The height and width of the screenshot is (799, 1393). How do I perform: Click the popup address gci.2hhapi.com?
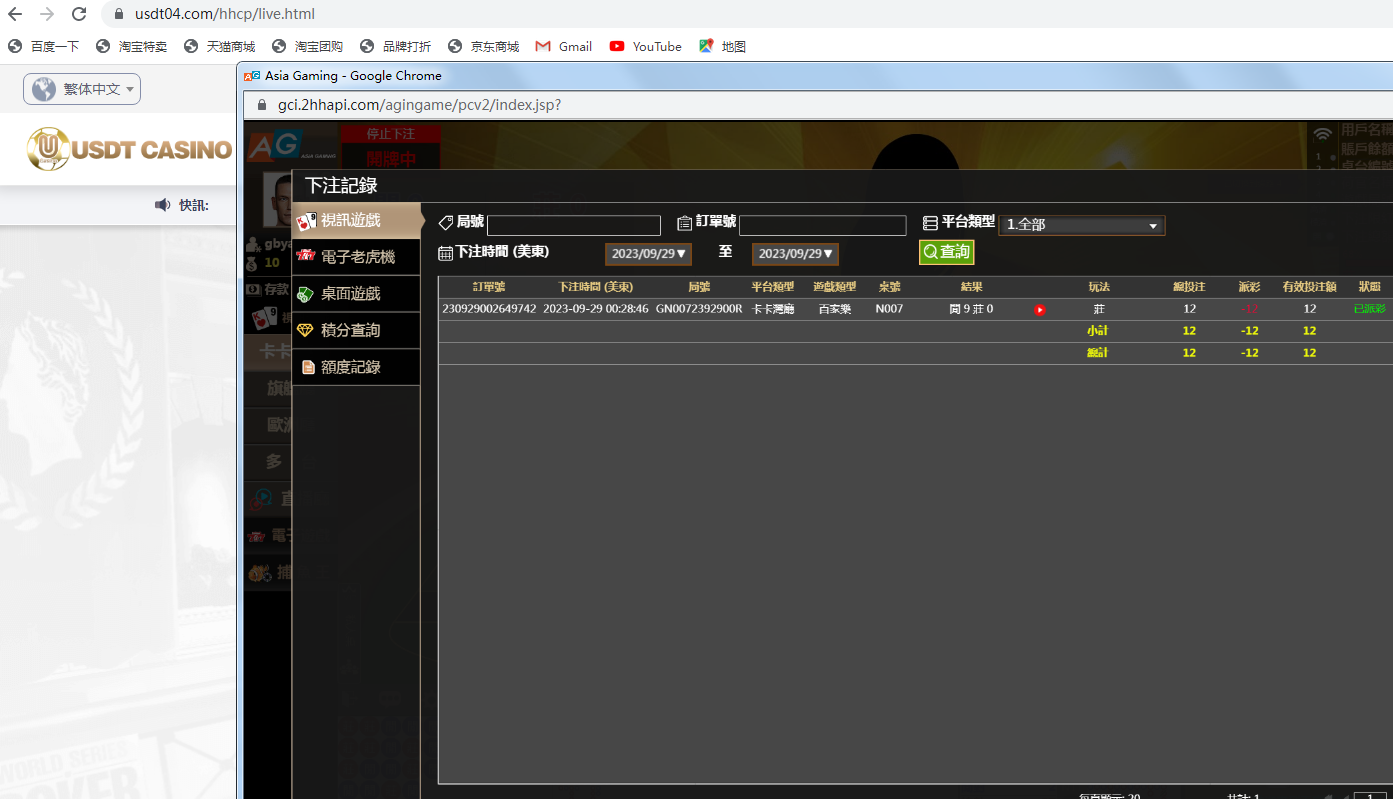[x=418, y=105]
